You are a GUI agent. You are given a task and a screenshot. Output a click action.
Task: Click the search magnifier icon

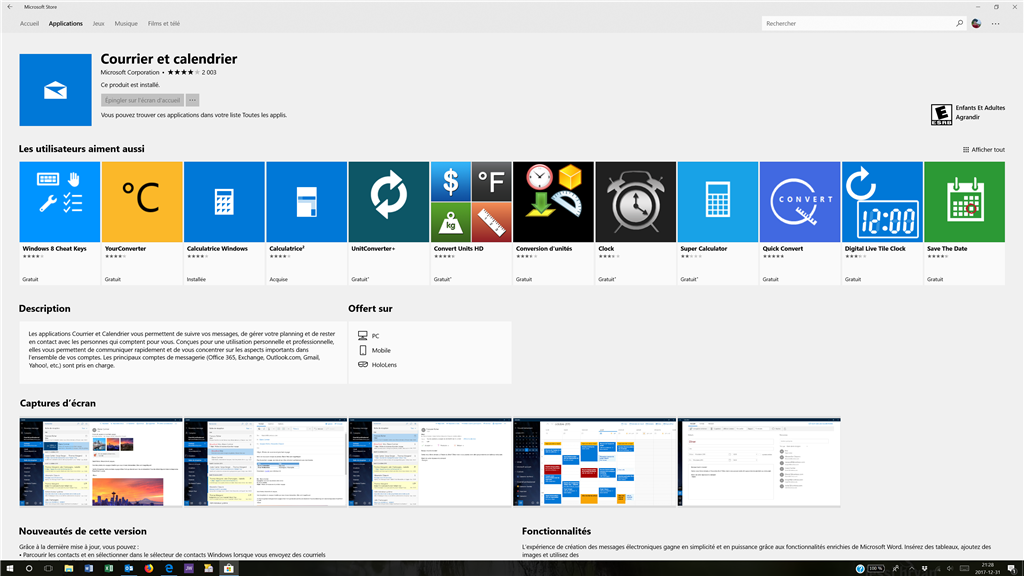(959, 24)
